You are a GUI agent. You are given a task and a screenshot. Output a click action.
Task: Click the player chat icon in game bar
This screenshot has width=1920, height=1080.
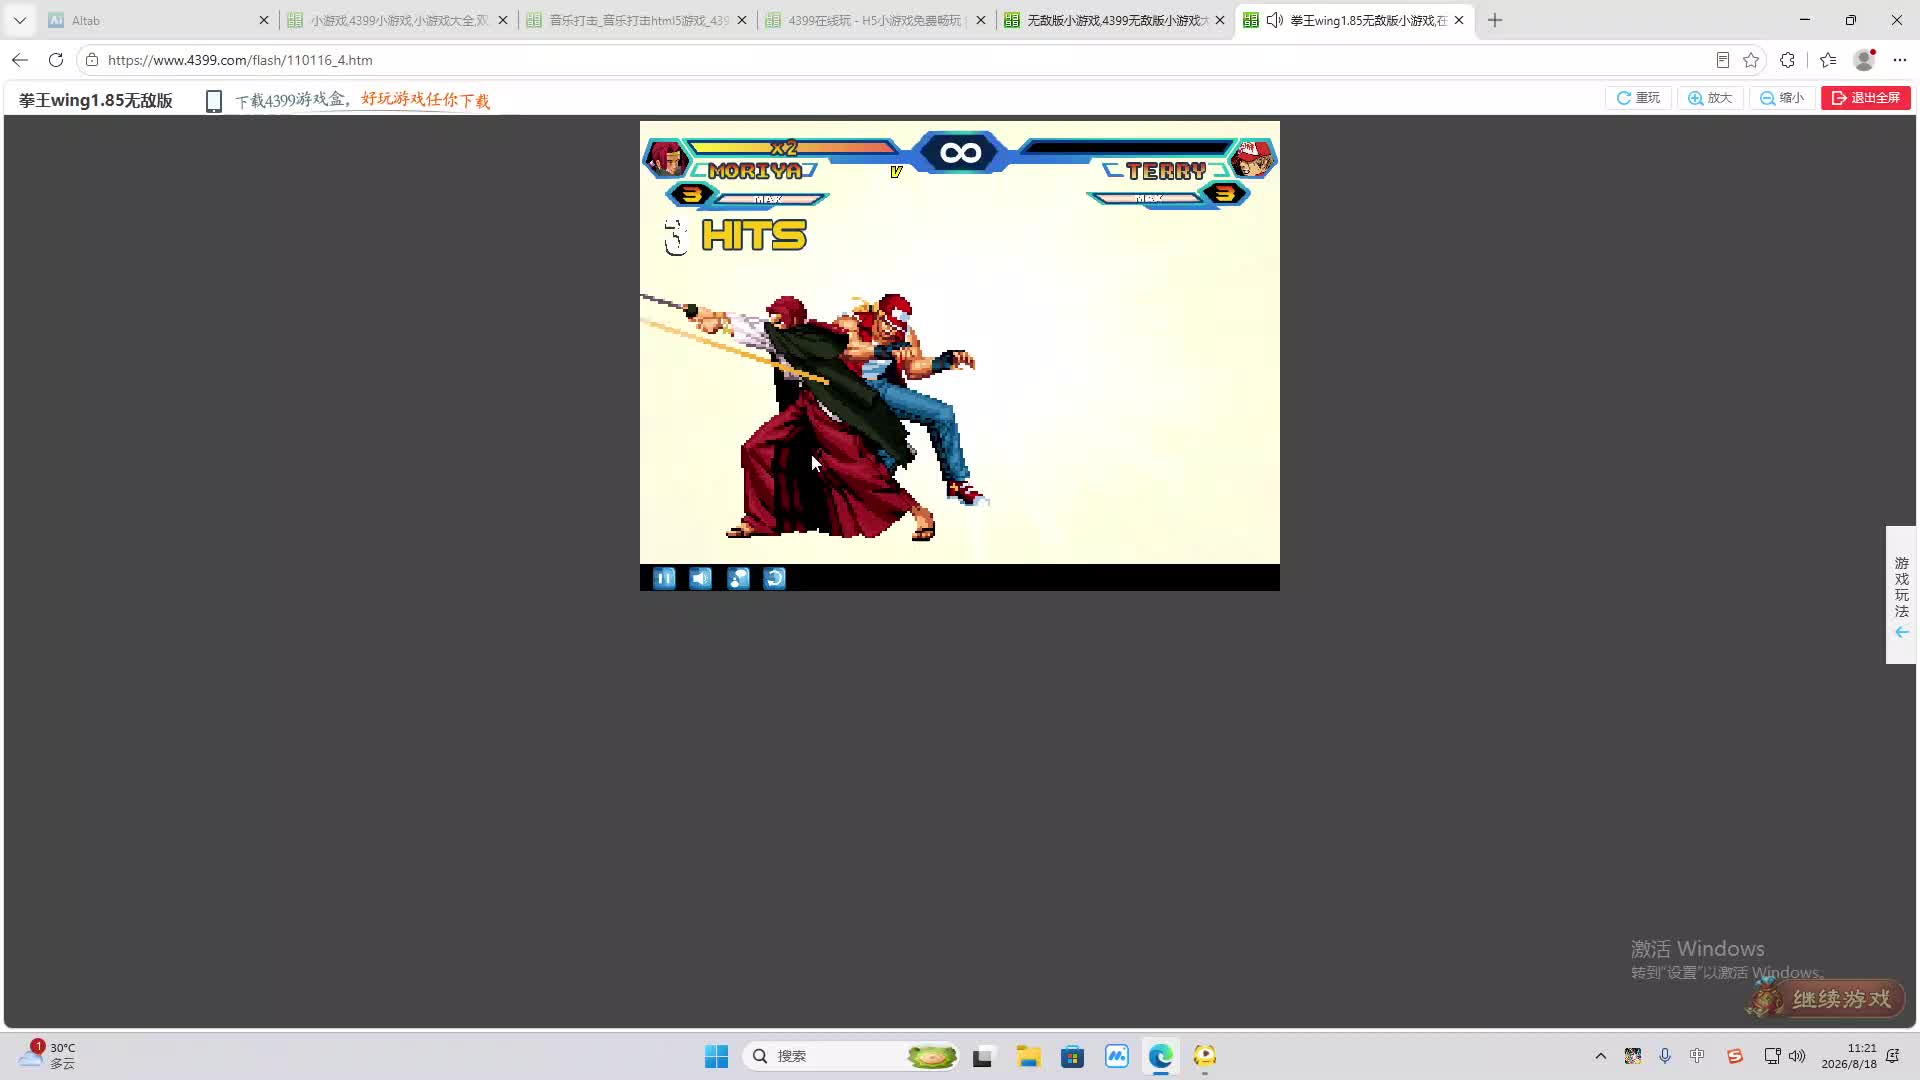coord(738,578)
